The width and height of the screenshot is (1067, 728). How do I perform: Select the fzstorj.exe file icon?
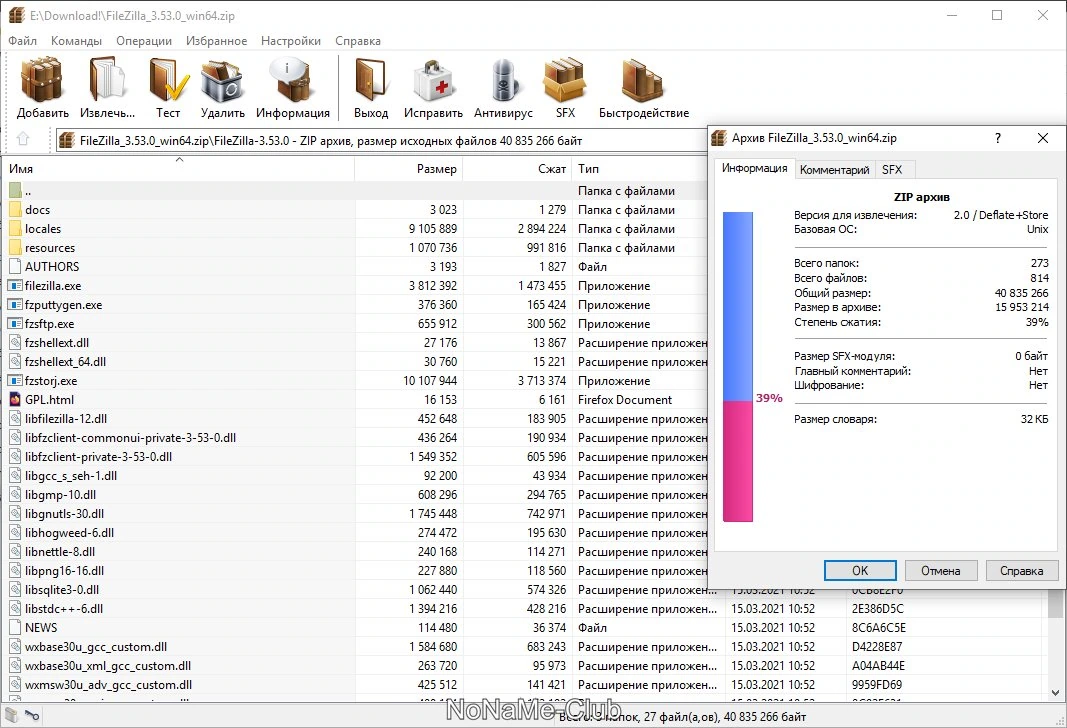tap(16, 380)
